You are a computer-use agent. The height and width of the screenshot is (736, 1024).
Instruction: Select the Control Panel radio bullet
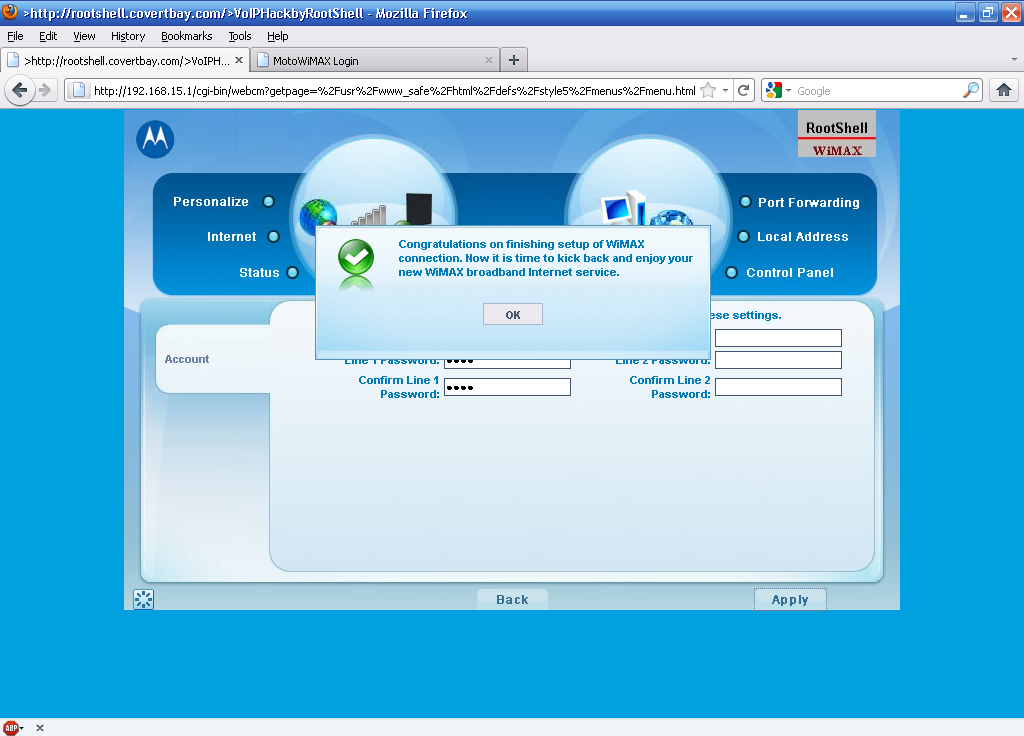click(x=731, y=272)
